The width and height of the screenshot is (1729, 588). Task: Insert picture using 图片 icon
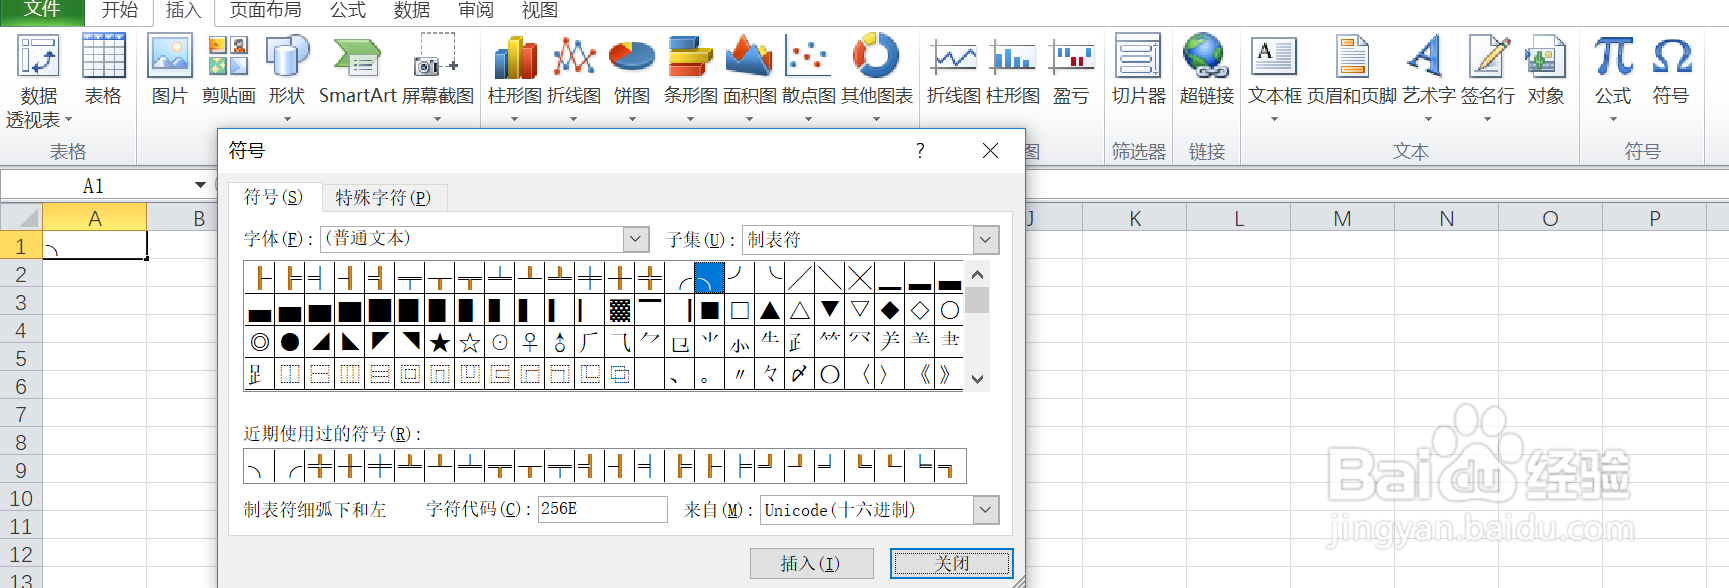tap(170, 70)
